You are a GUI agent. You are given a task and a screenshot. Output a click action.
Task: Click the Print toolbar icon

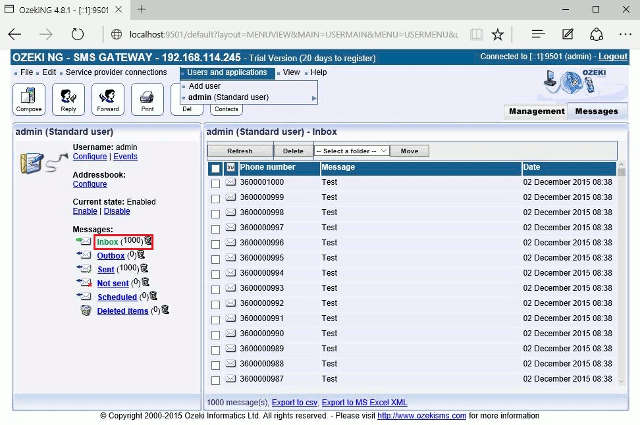[147, 99]
